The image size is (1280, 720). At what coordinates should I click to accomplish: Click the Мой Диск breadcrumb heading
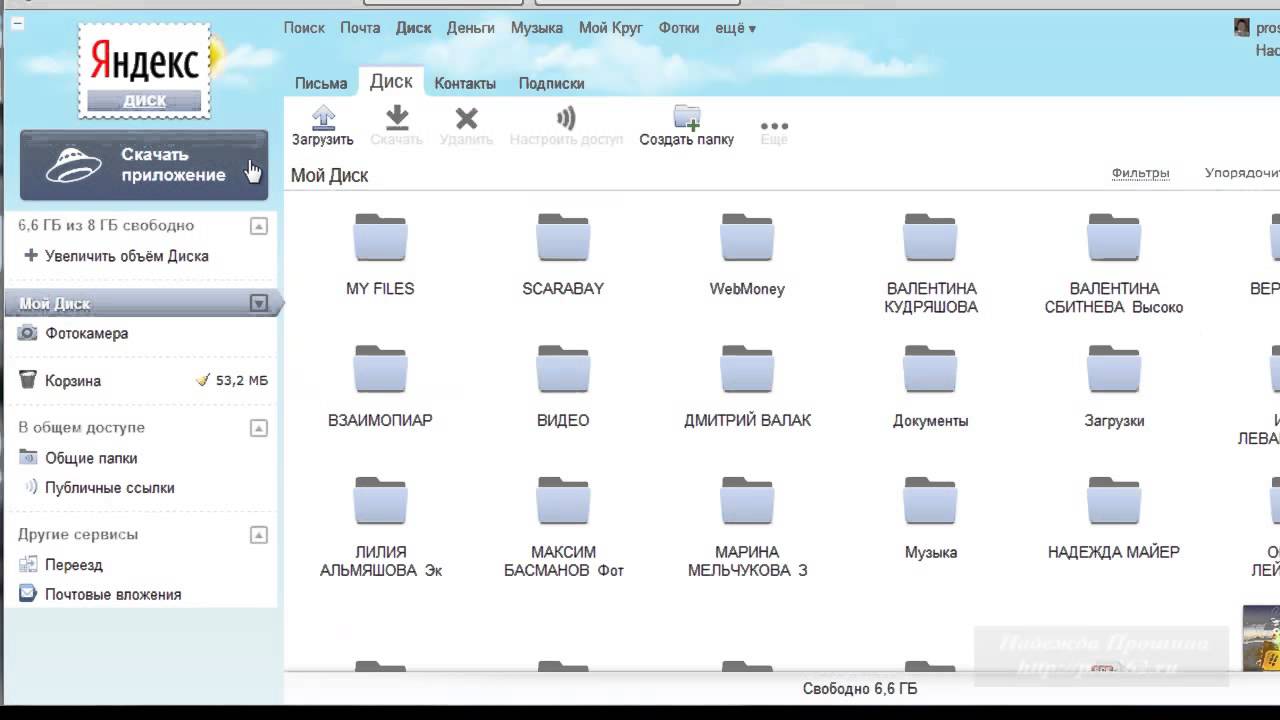click(x=329, y=175)
